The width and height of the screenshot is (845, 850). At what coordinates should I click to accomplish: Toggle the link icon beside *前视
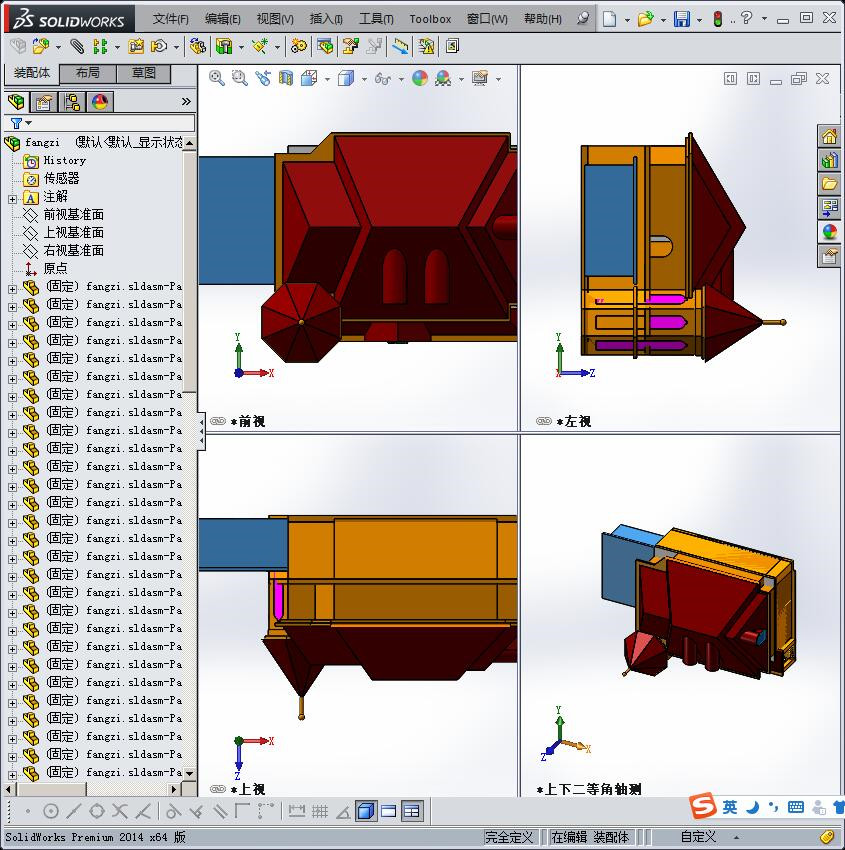click(217, 421)
